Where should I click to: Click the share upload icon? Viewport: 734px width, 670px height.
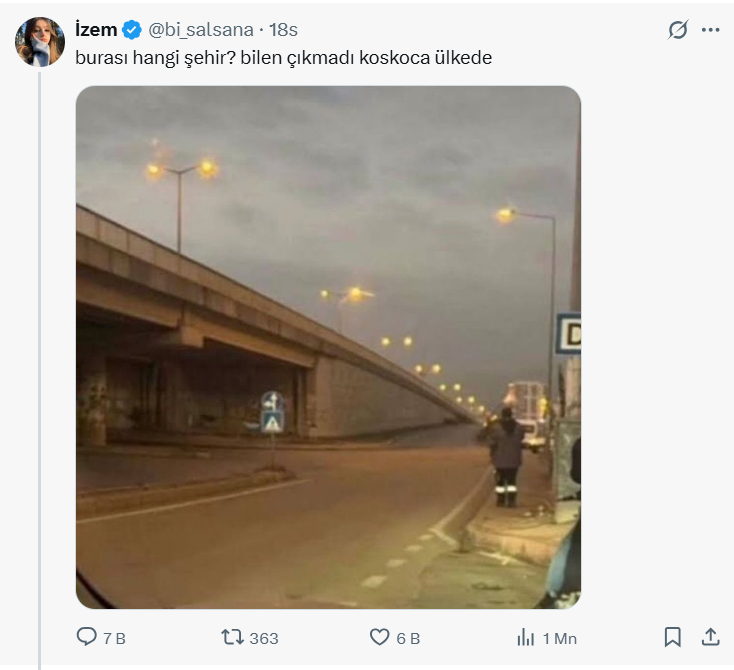(711, 637)
